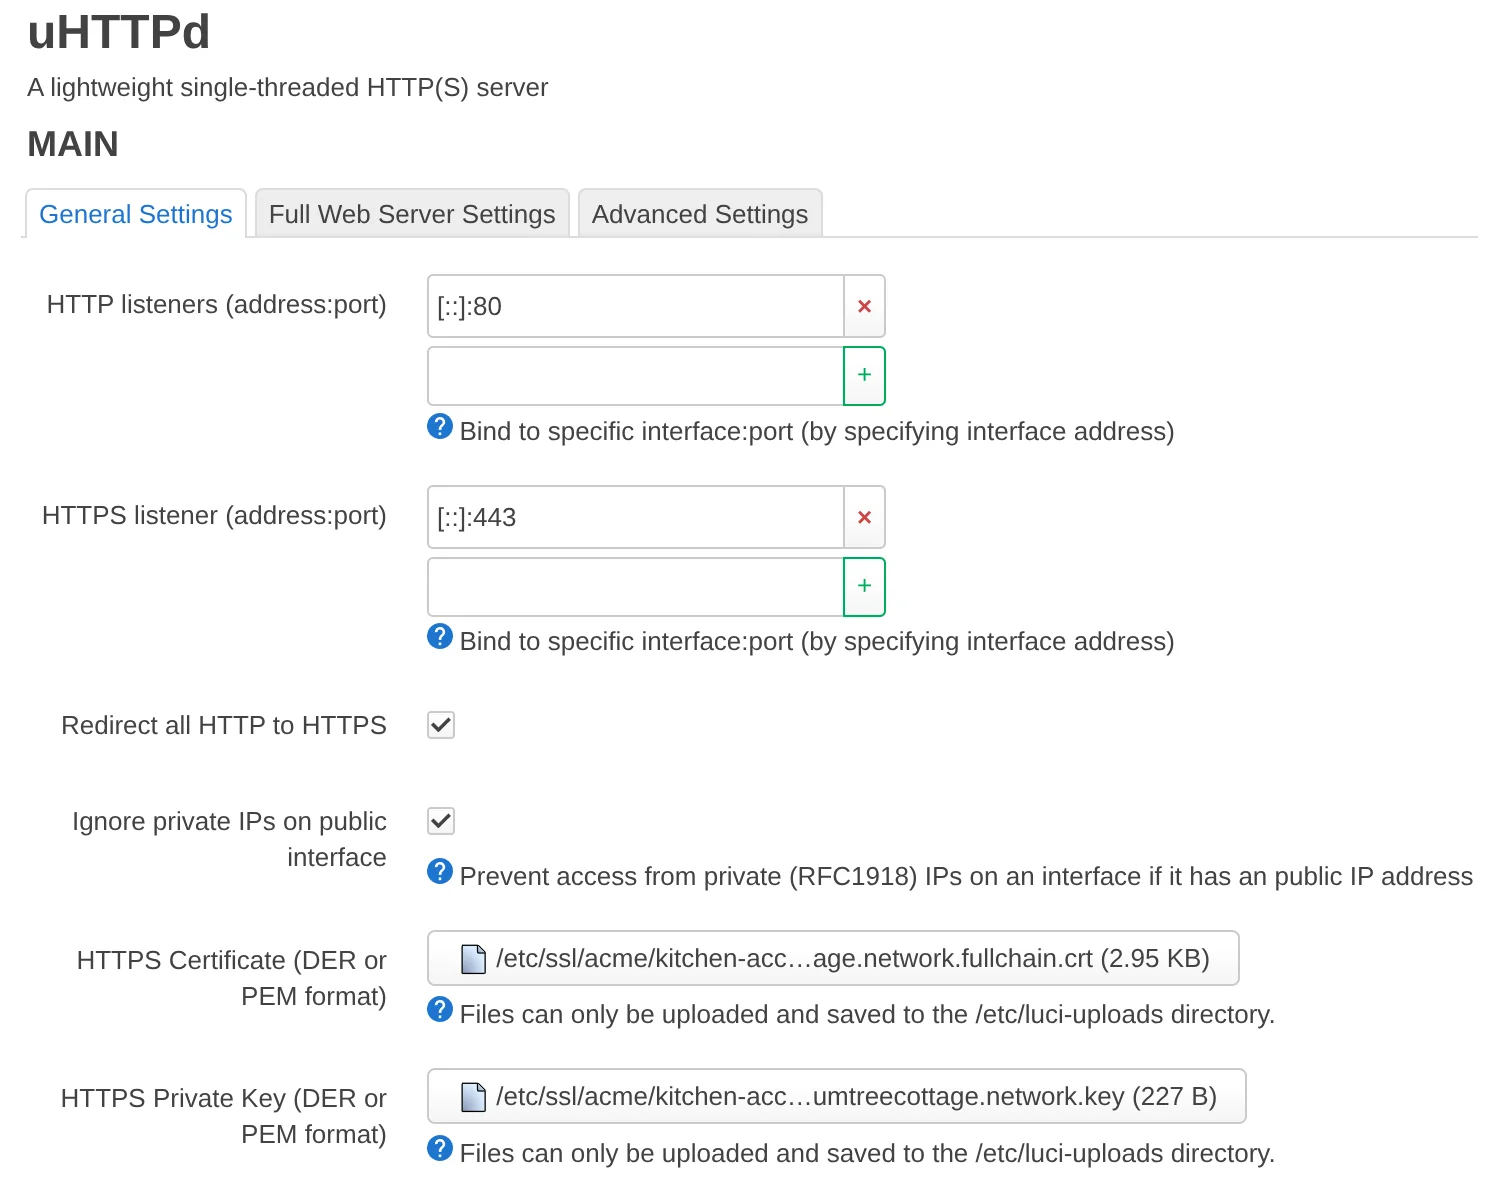This screenshot has height=1200, width=1500.
Task: Click the empty HTTPS listener input box
Action: [630, 587]
